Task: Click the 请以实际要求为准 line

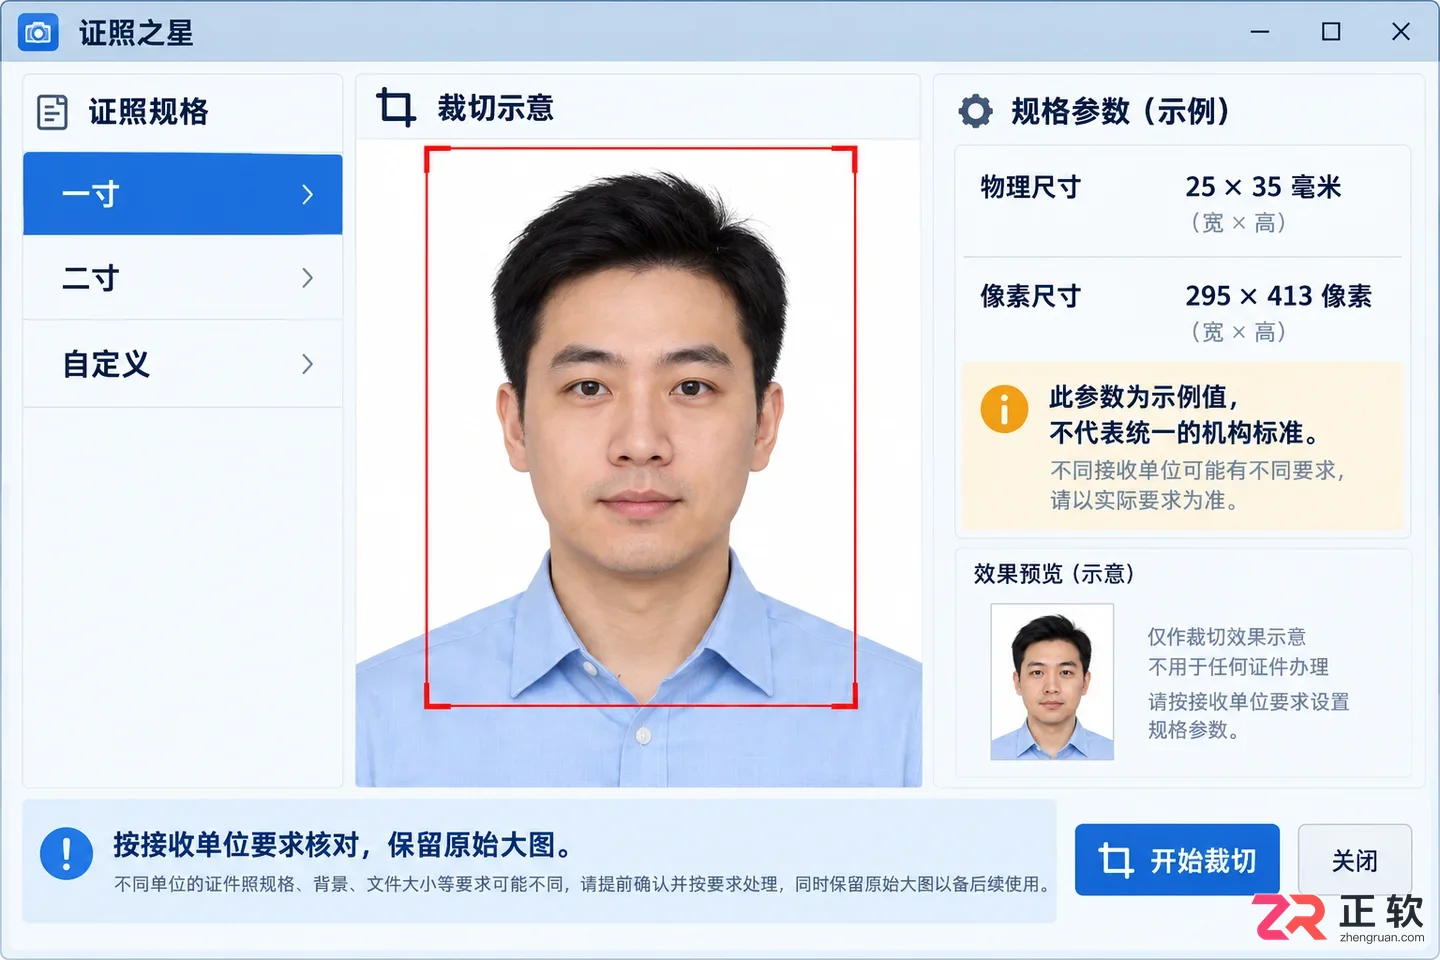Action: point(1145,500)
